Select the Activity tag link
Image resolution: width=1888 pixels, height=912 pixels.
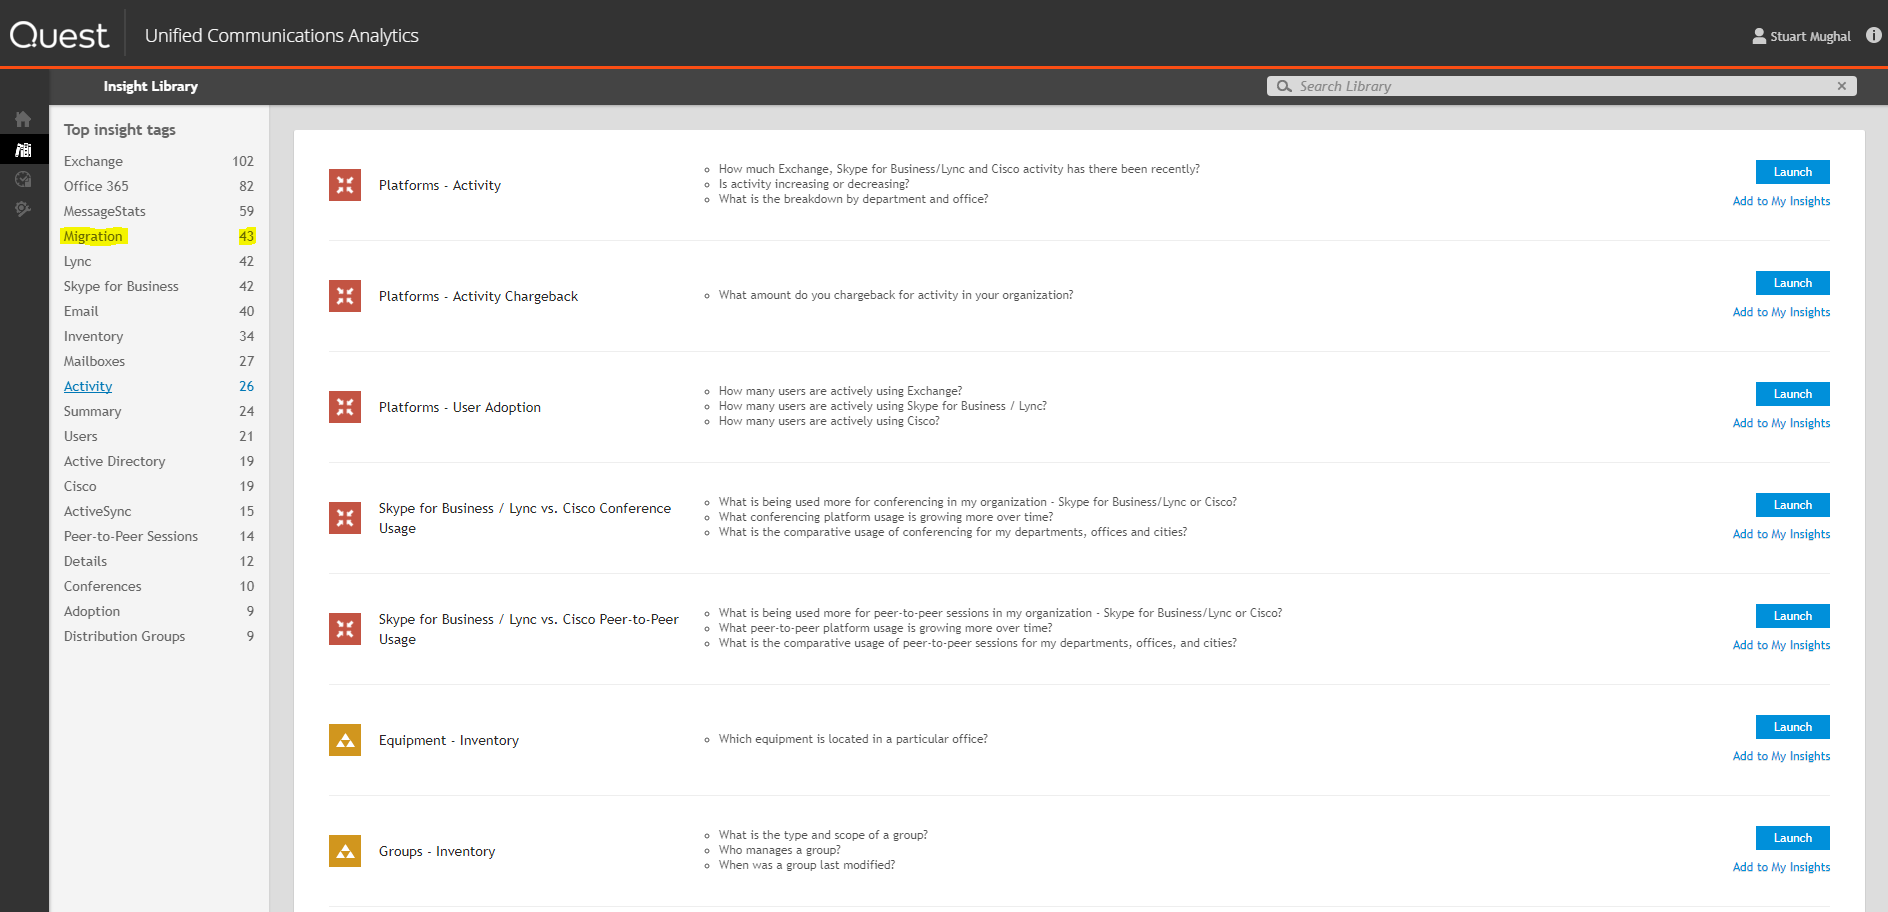pyautogui.click(x=88, y=386)
